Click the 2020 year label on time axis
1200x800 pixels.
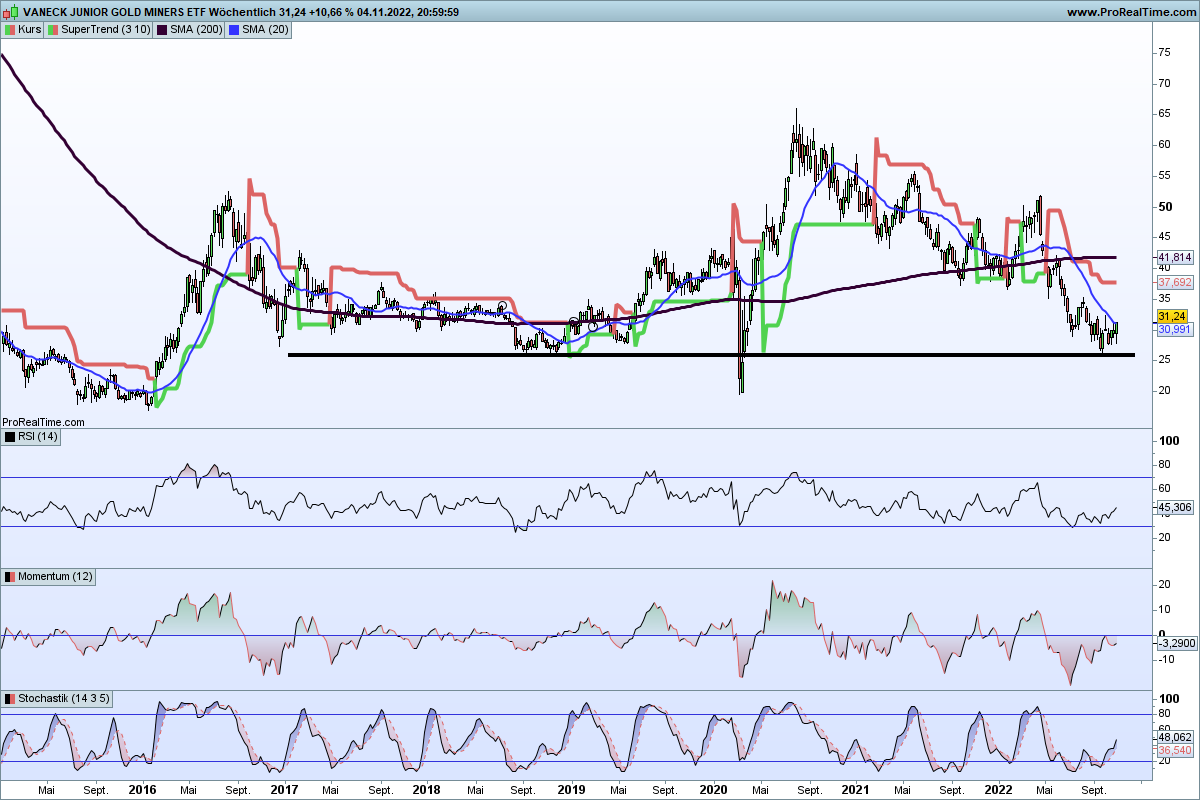tap(713, 790)
